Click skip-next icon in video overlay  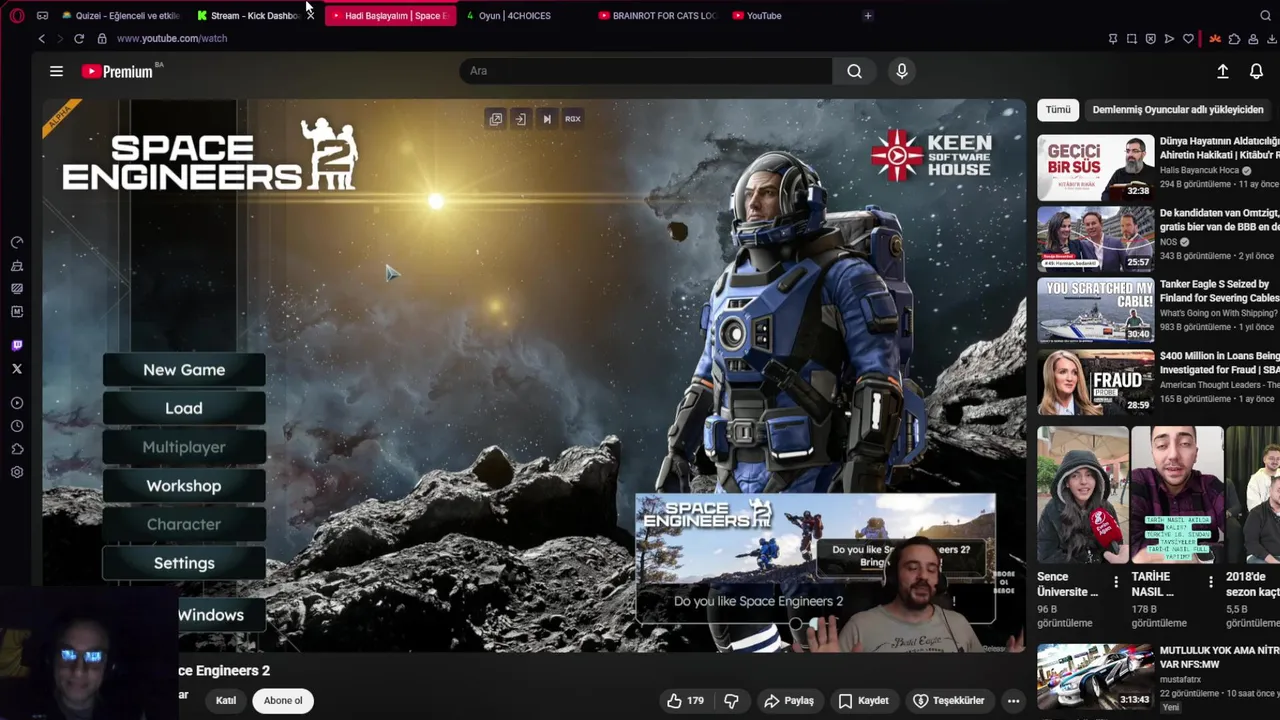pyautogui.click(x=547, y=119)
